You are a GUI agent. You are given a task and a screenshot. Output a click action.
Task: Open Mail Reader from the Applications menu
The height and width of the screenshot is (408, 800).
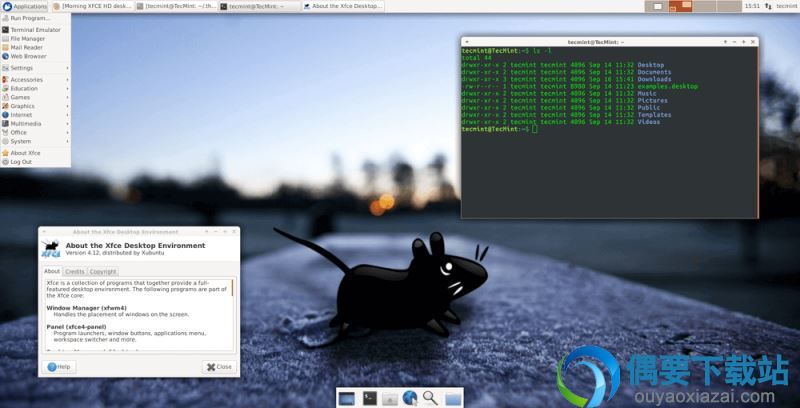point(35,47)
